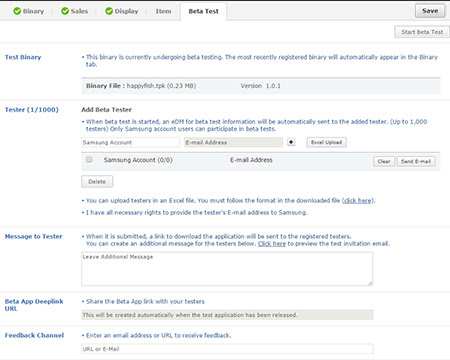Click the Delete button
450x360 pixels.
tap(97, 182)
